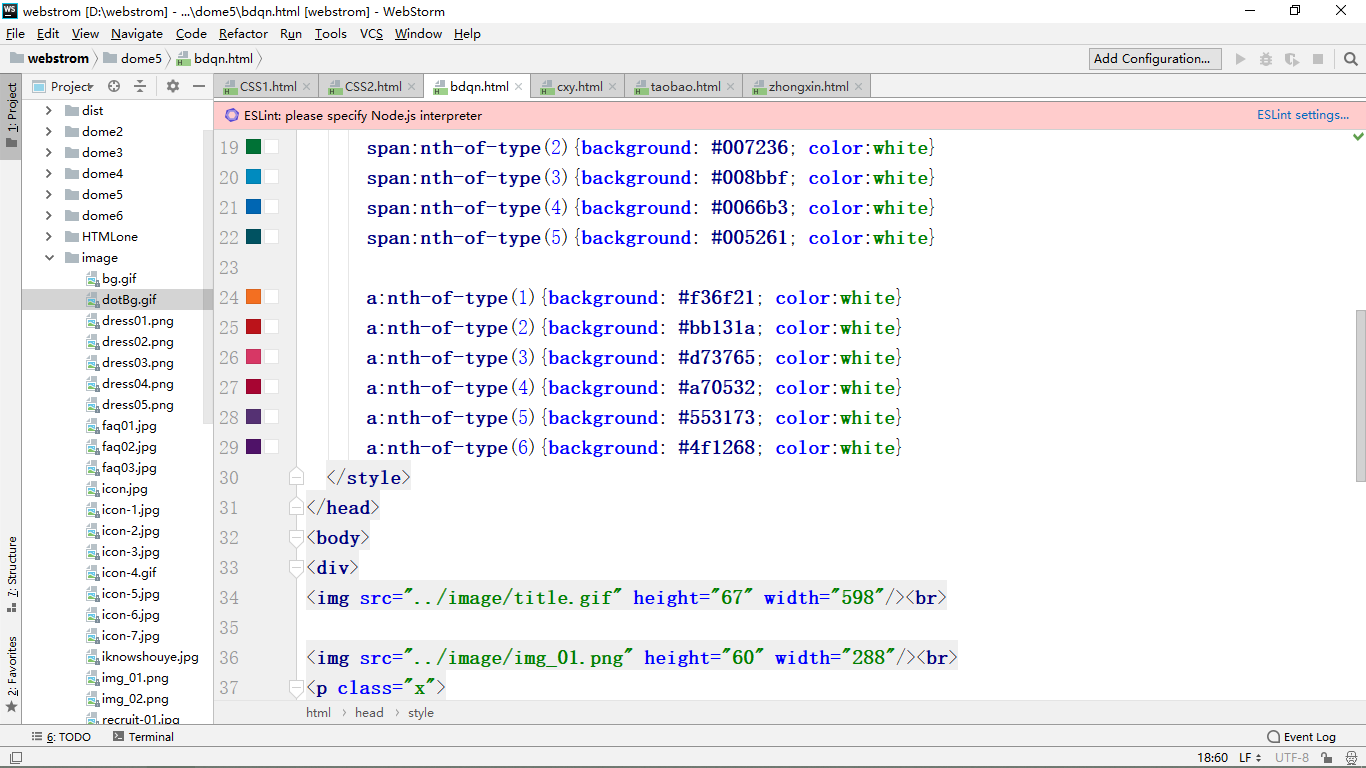Viewport: 1366px width, 768px height.
Task: Click the Debug bug icon
Action: click(1266, 59)
